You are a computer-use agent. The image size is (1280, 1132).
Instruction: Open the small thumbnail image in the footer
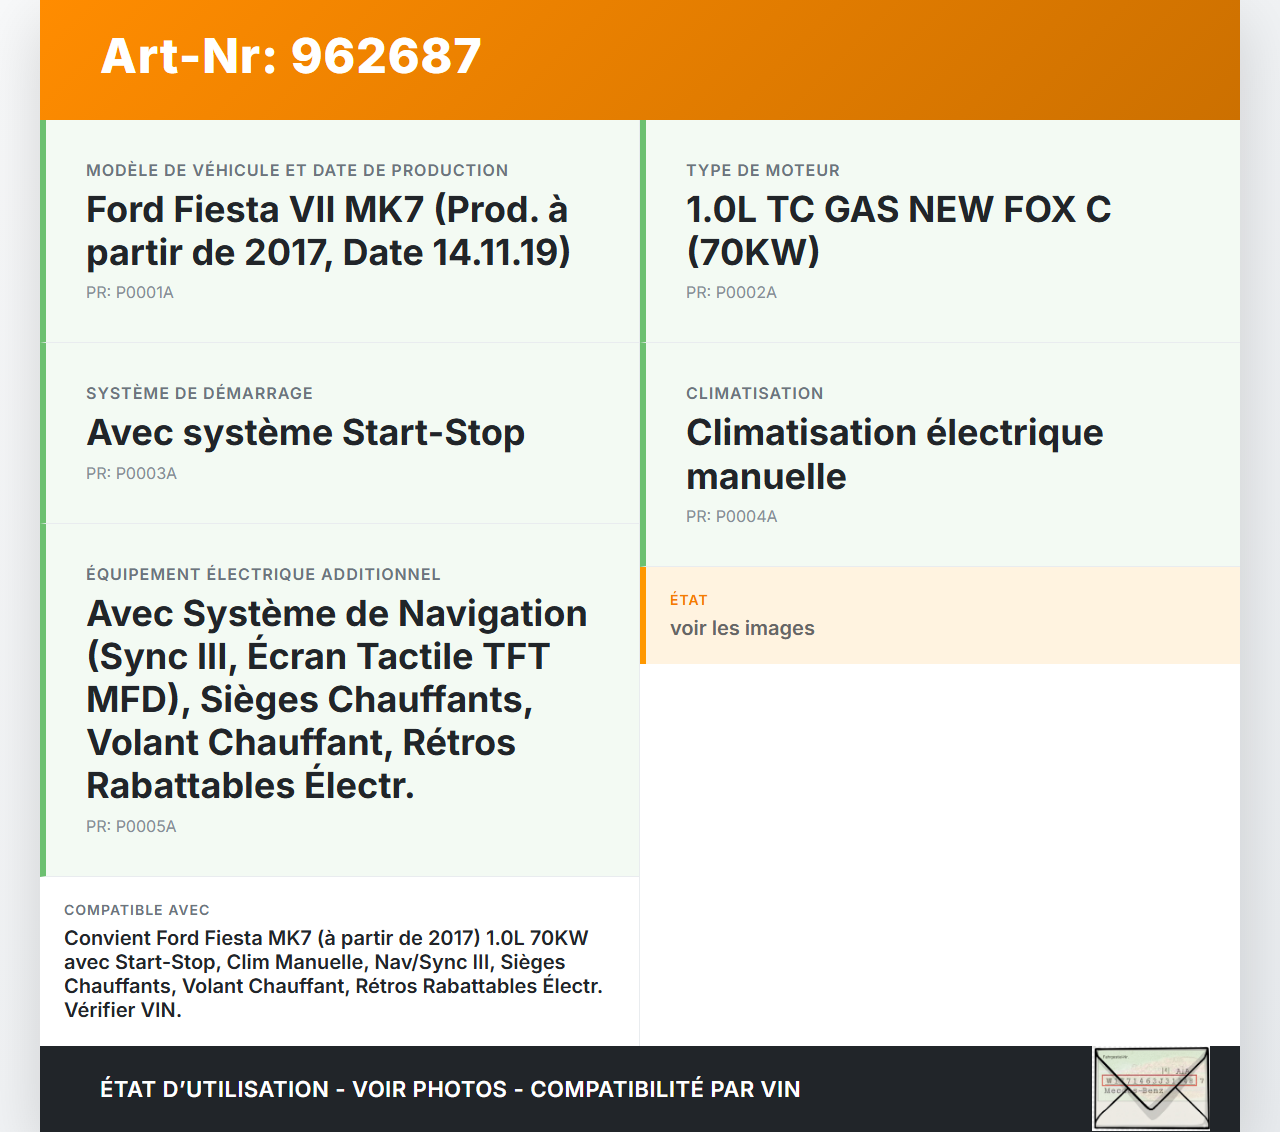tap(1151, 1088)
